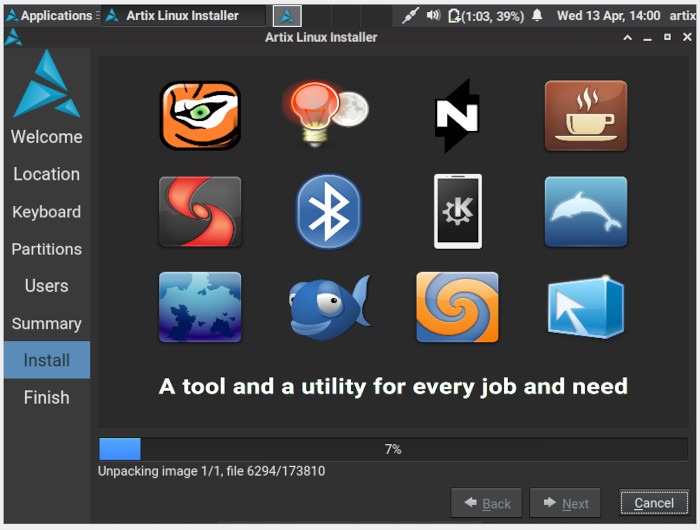The width and height of the screenshot is (700, 530).
Task: Select the Partitions step in the sidebar
Action: tap(47, 249)
